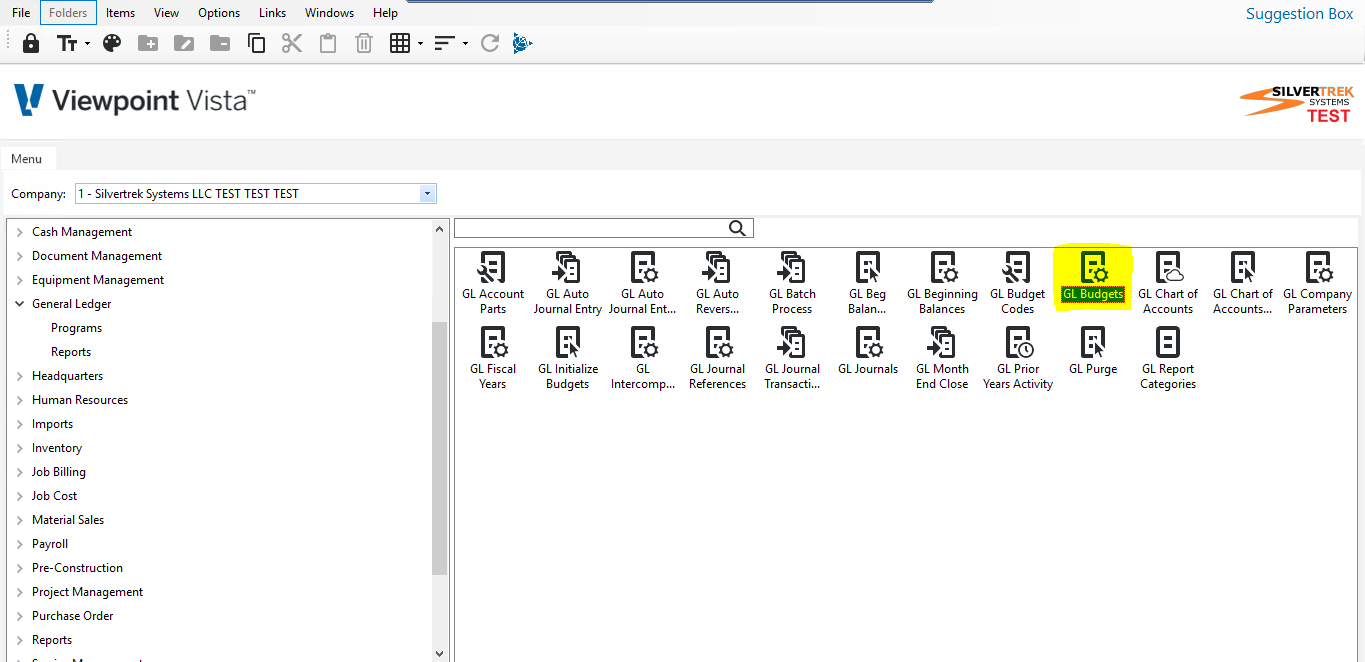The width and height of the screenshot is (1365, 662).
Task: Click the lock icon in toolbar
Action: (x=31, y=43)
